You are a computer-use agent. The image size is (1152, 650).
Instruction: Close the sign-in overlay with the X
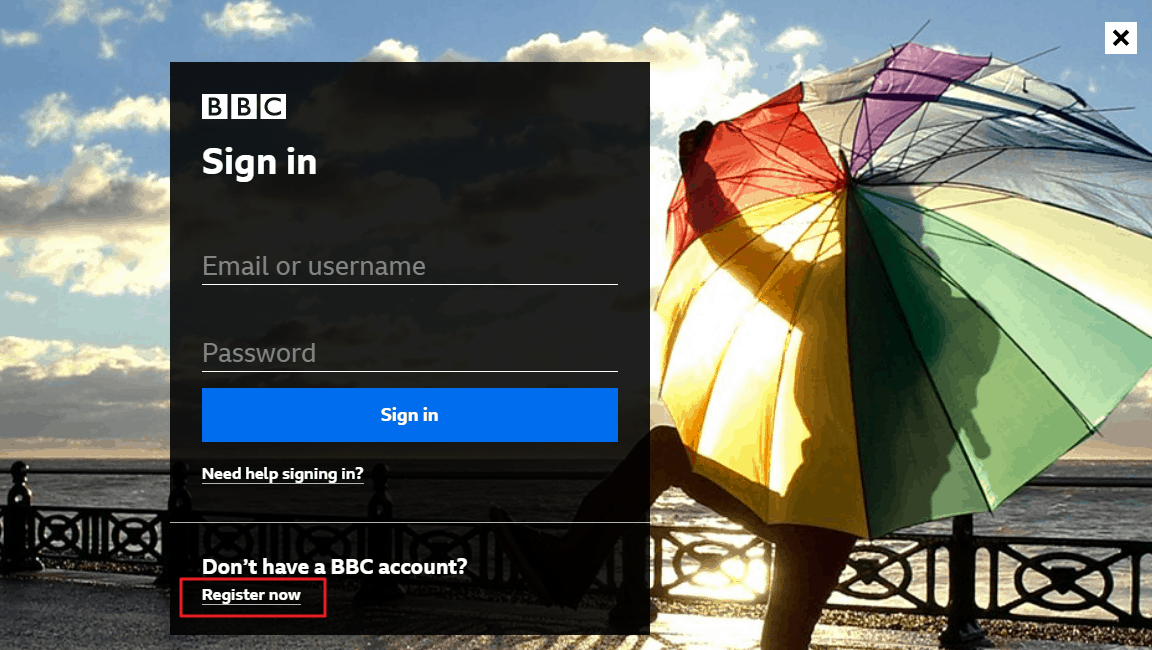(x=1120, y=37)
